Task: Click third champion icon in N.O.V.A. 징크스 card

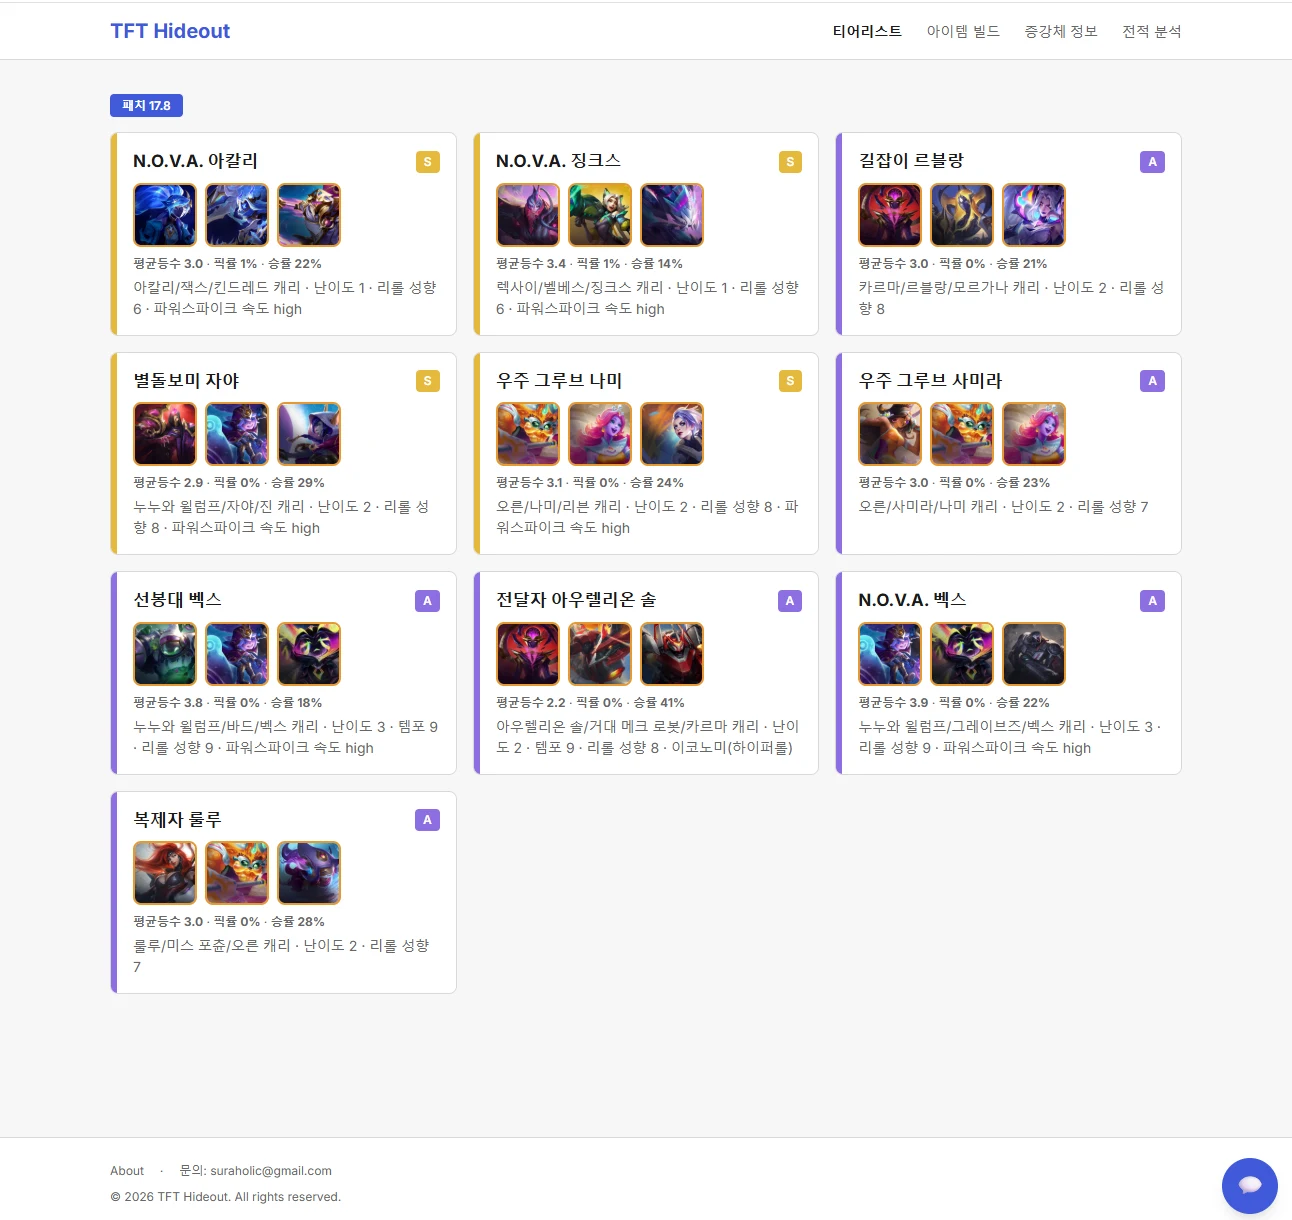Action: (672, 215)
